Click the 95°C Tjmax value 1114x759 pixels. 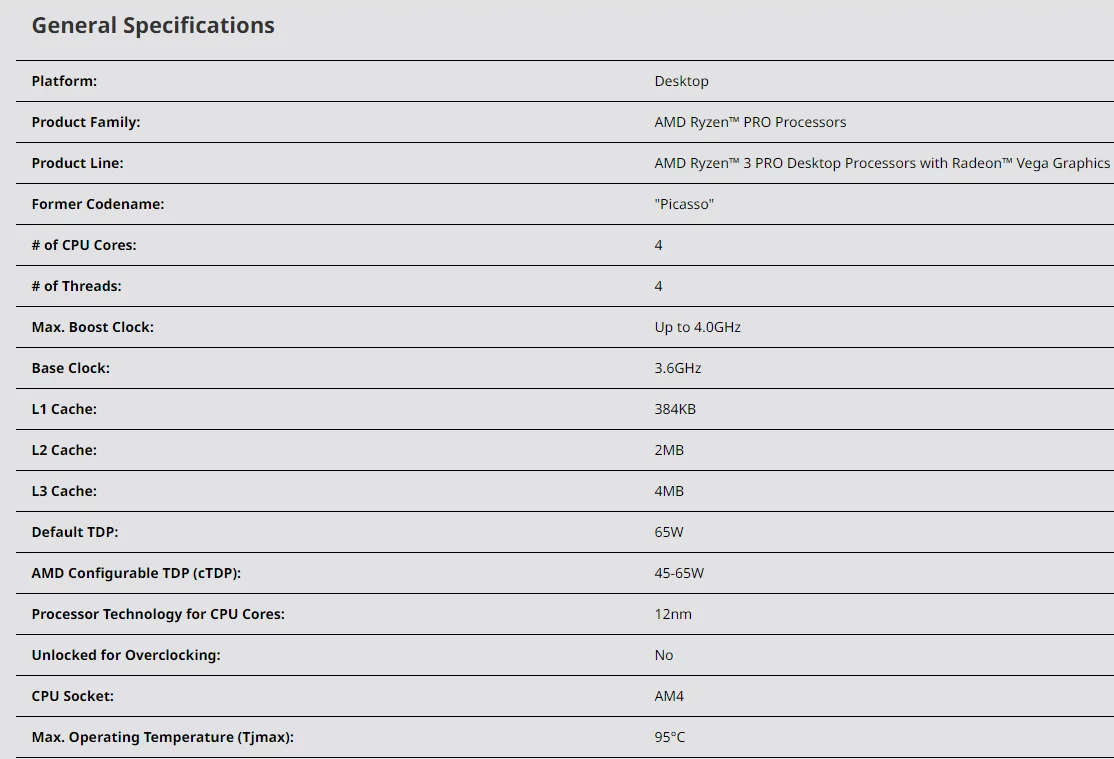point(670,737)
